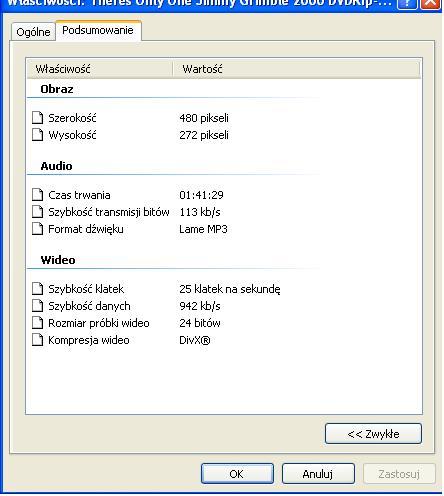Click the help question mark button

point(407,3)
